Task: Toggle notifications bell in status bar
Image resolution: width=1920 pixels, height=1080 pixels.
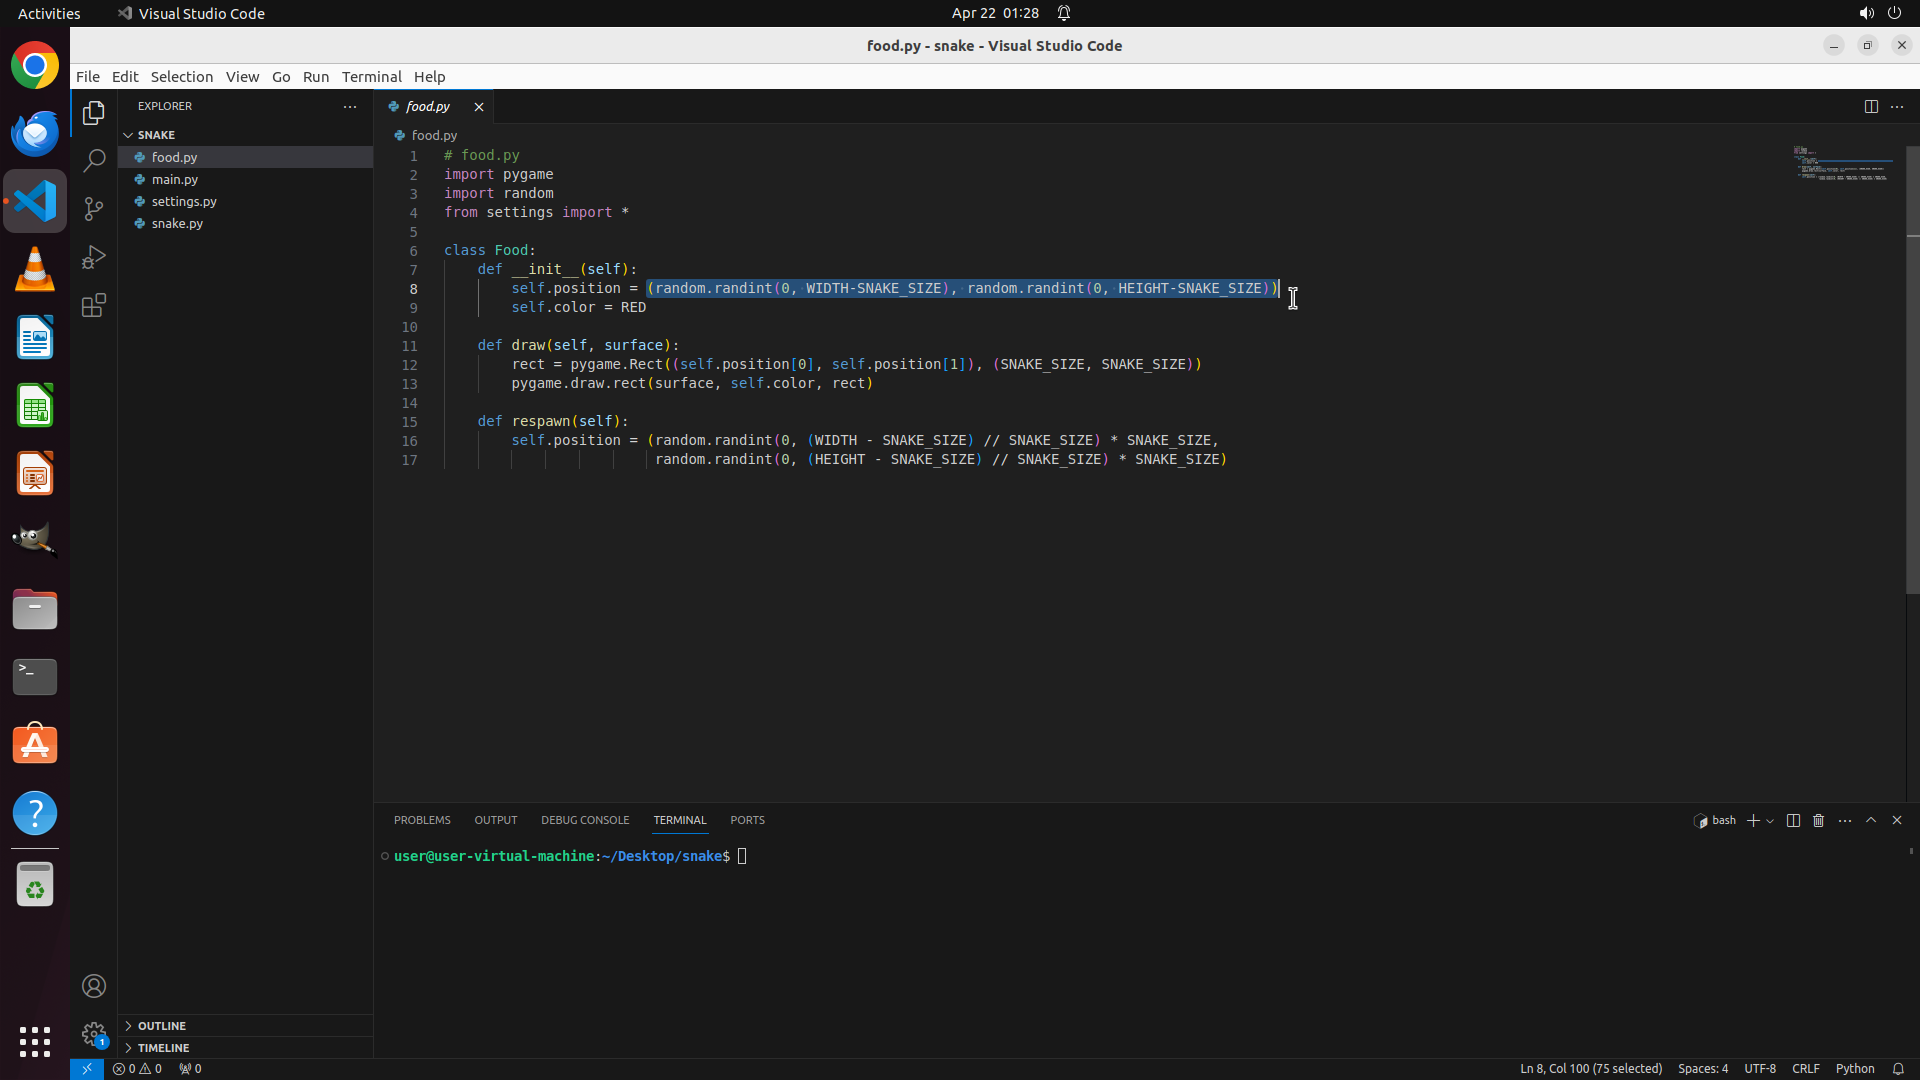Action: click(x=1898, y=1068)
